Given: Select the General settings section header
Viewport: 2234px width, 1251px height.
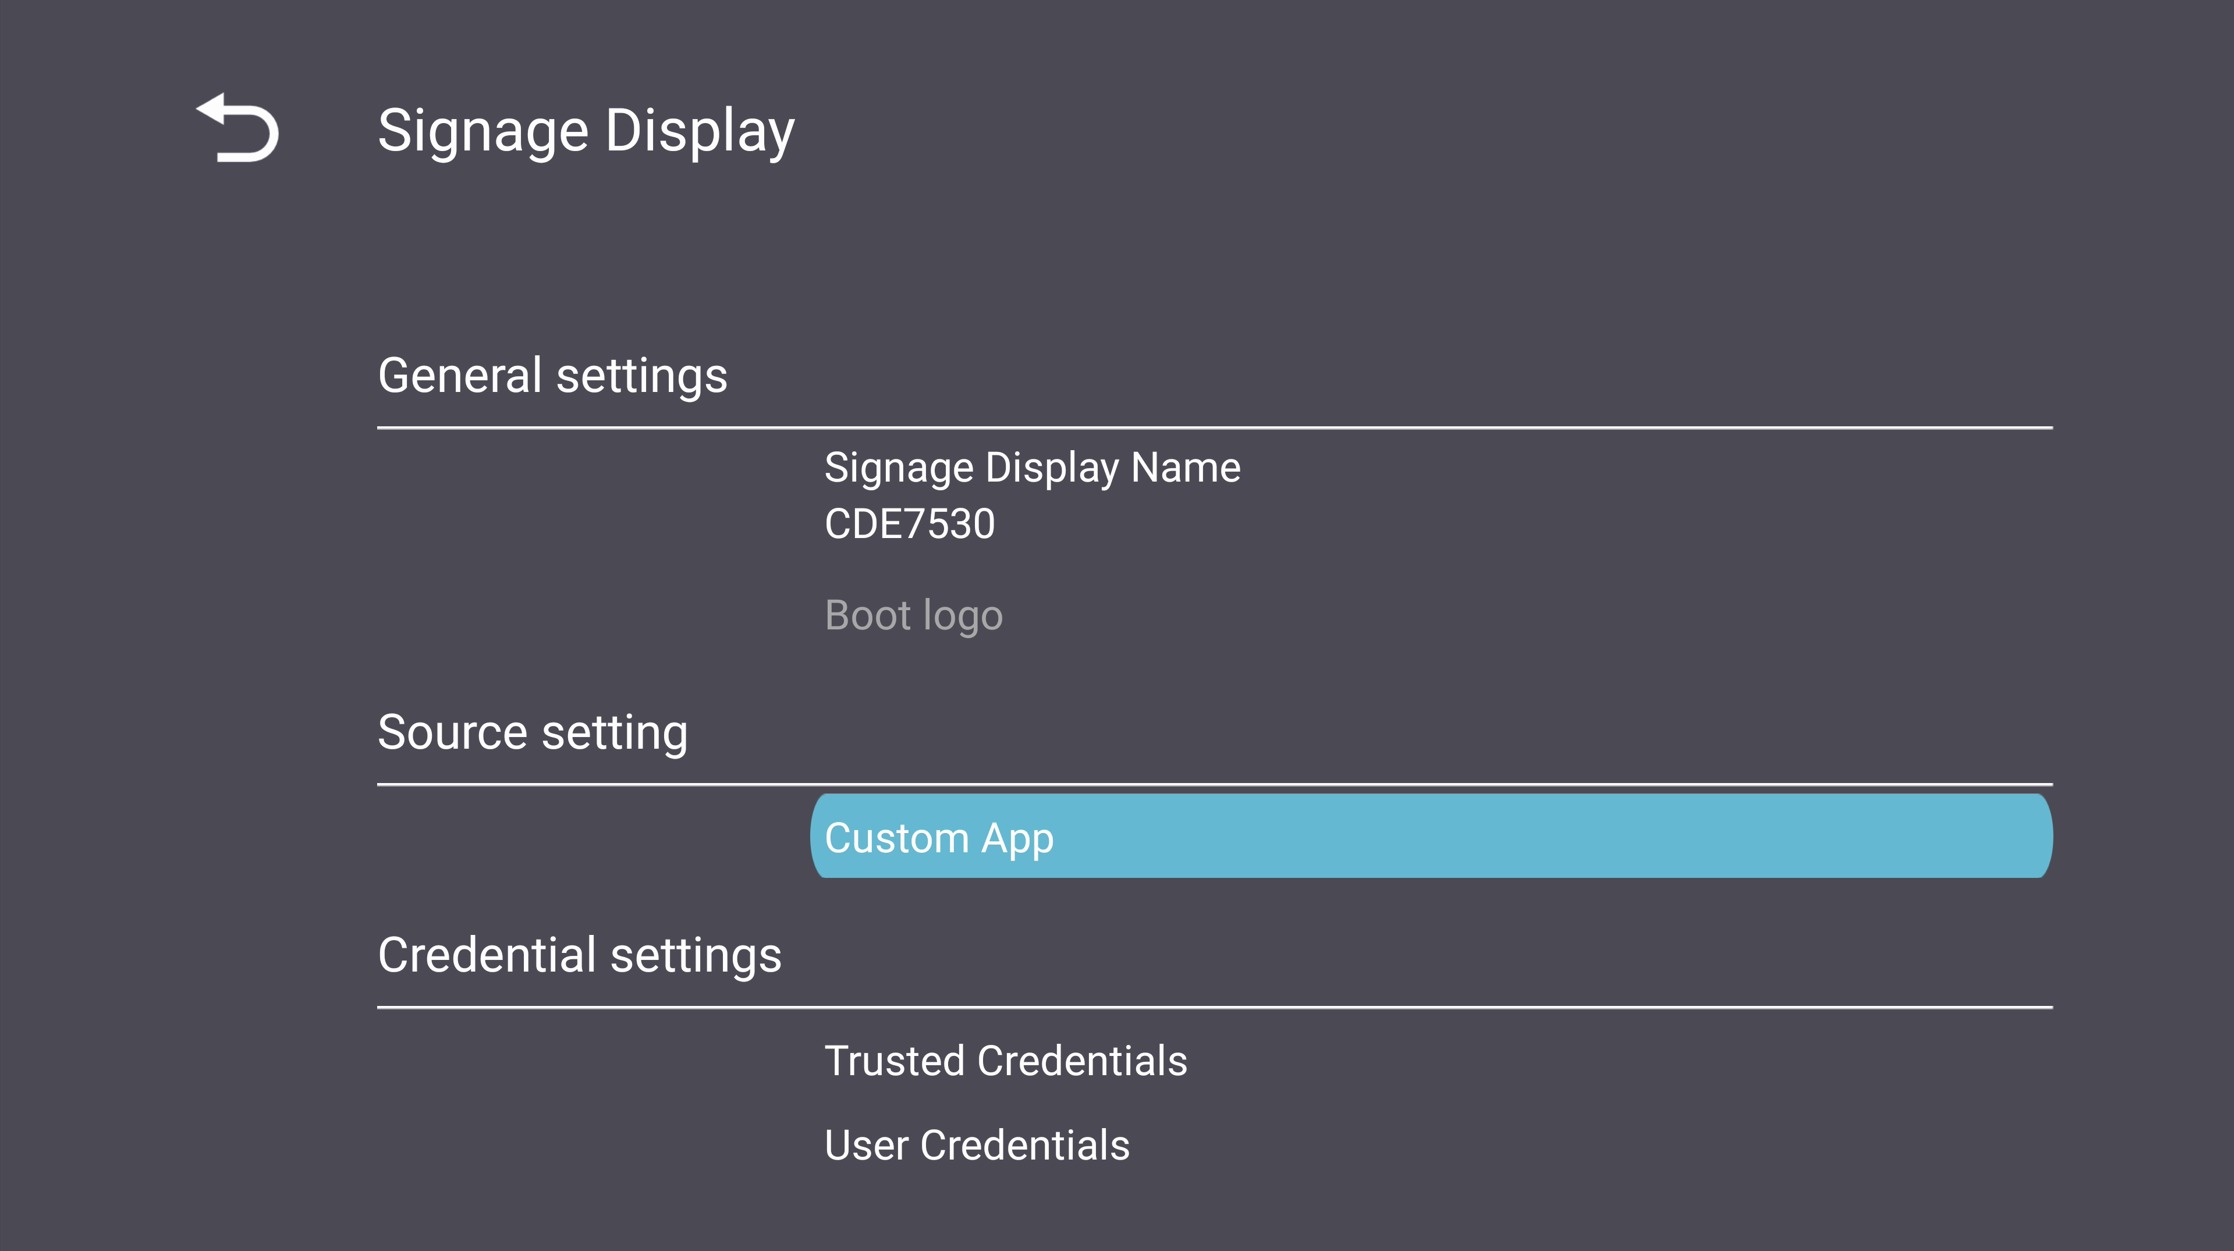Looking at the screenshot, I should 552,376.
